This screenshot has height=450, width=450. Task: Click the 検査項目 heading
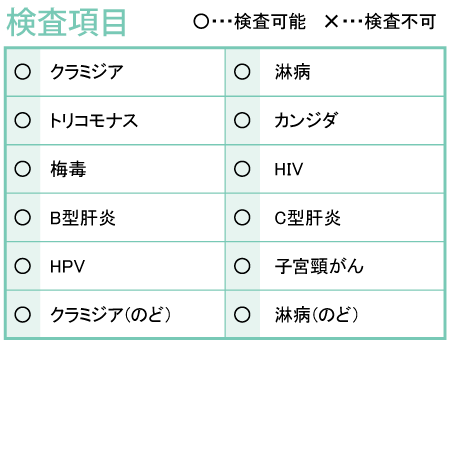point(66,22)
